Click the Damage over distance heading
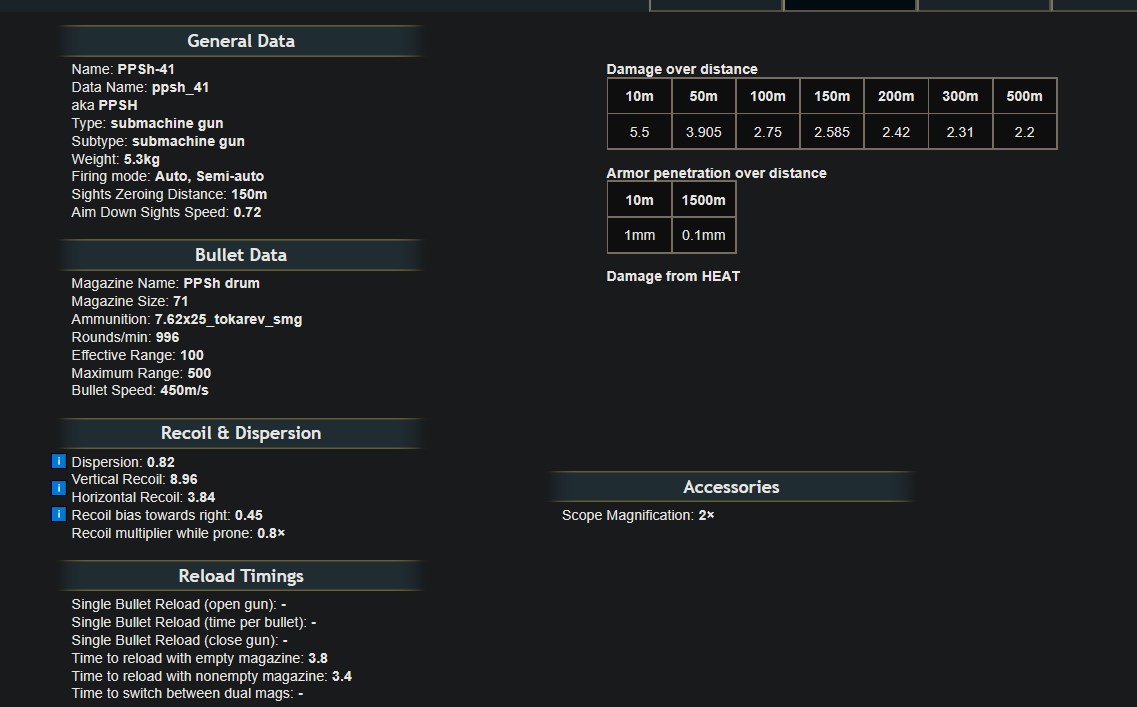Image resolution: width=1137 pixels, height=707 pixels. 681,69
